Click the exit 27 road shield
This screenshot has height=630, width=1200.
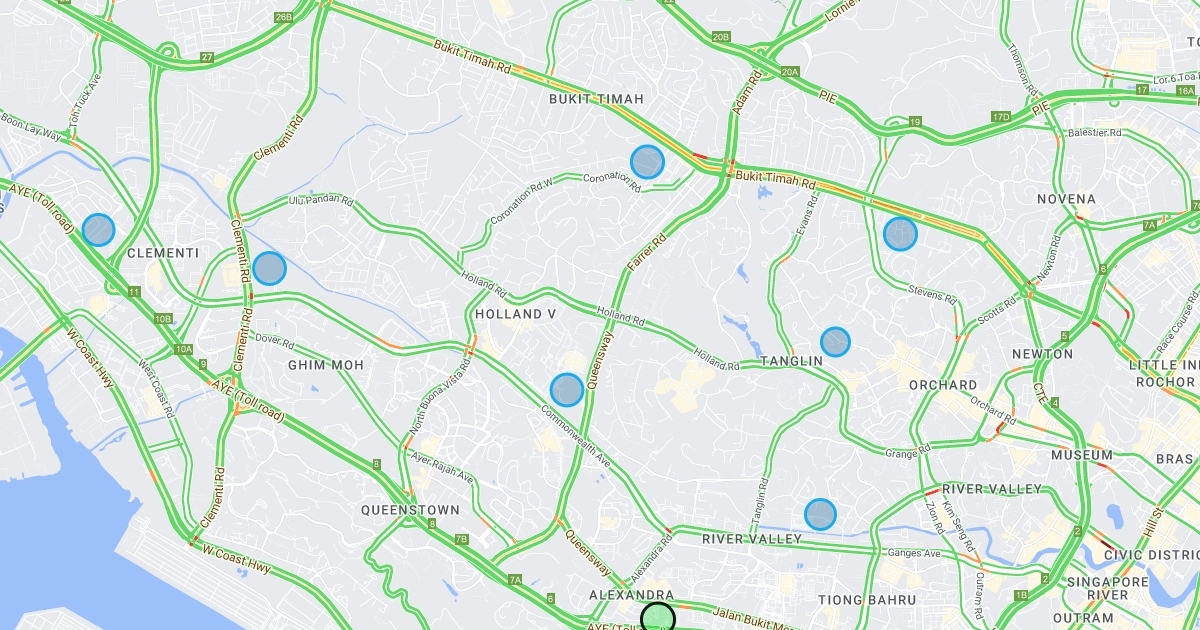click(x=207, y=57)
